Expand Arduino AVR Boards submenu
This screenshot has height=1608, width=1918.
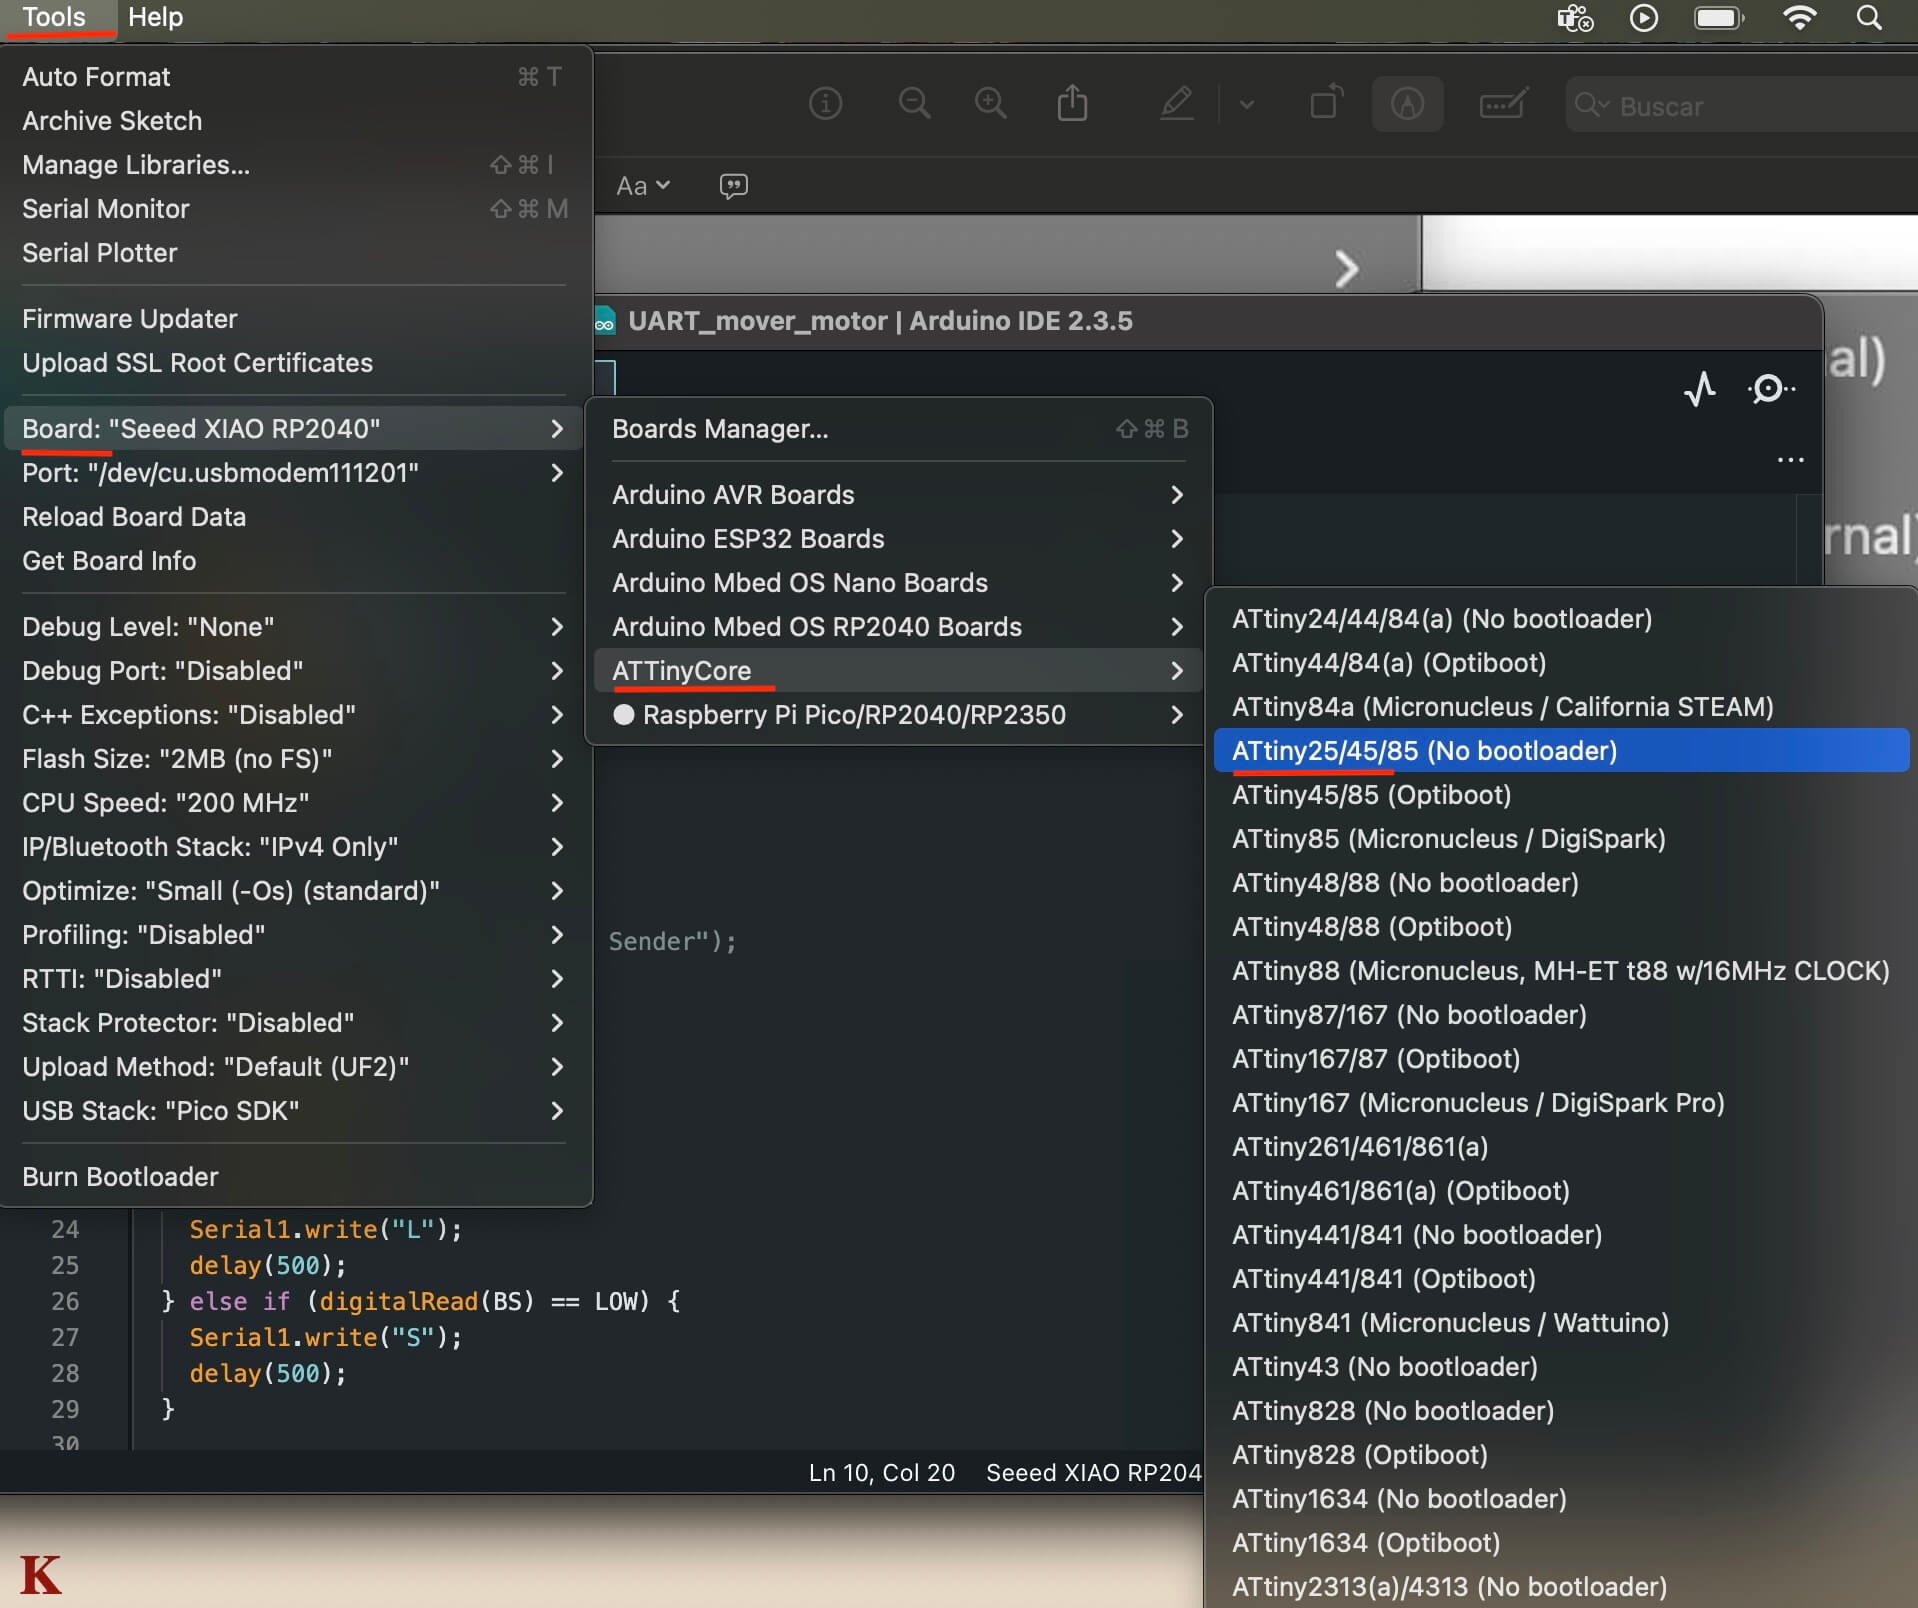(x=899, y=495)
